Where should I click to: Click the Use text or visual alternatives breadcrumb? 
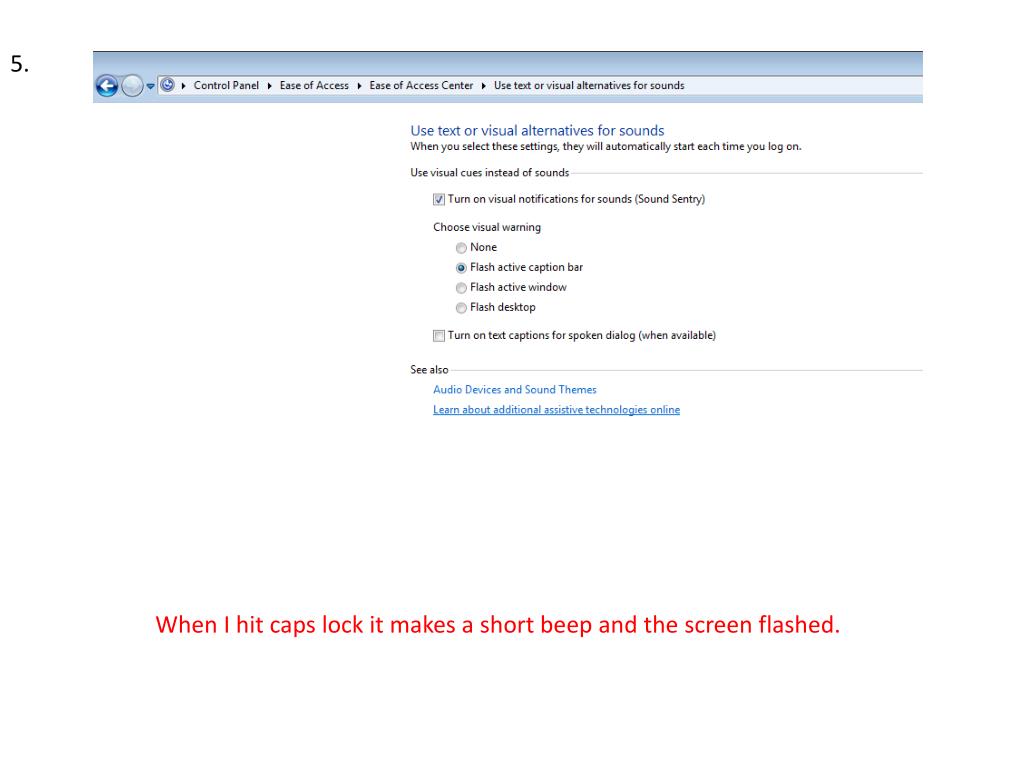pos(589,86)
